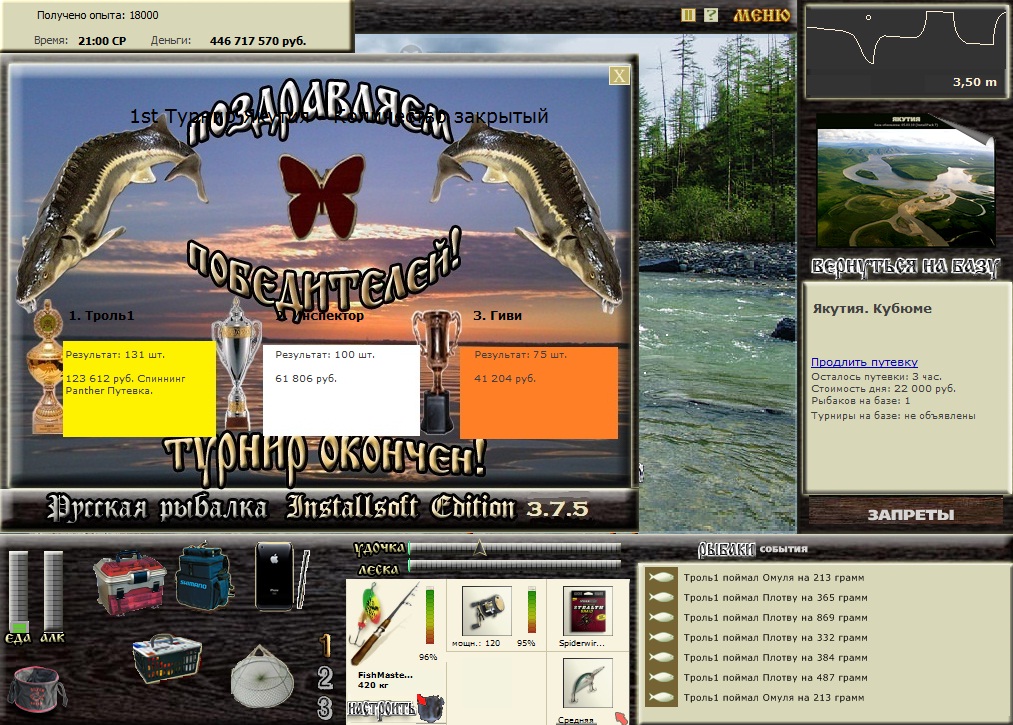Screen dimensions: 1013x725
Task: Click event 'Троль1 поймал Плотву на 384 грамм'
Action: coord(775,658)
